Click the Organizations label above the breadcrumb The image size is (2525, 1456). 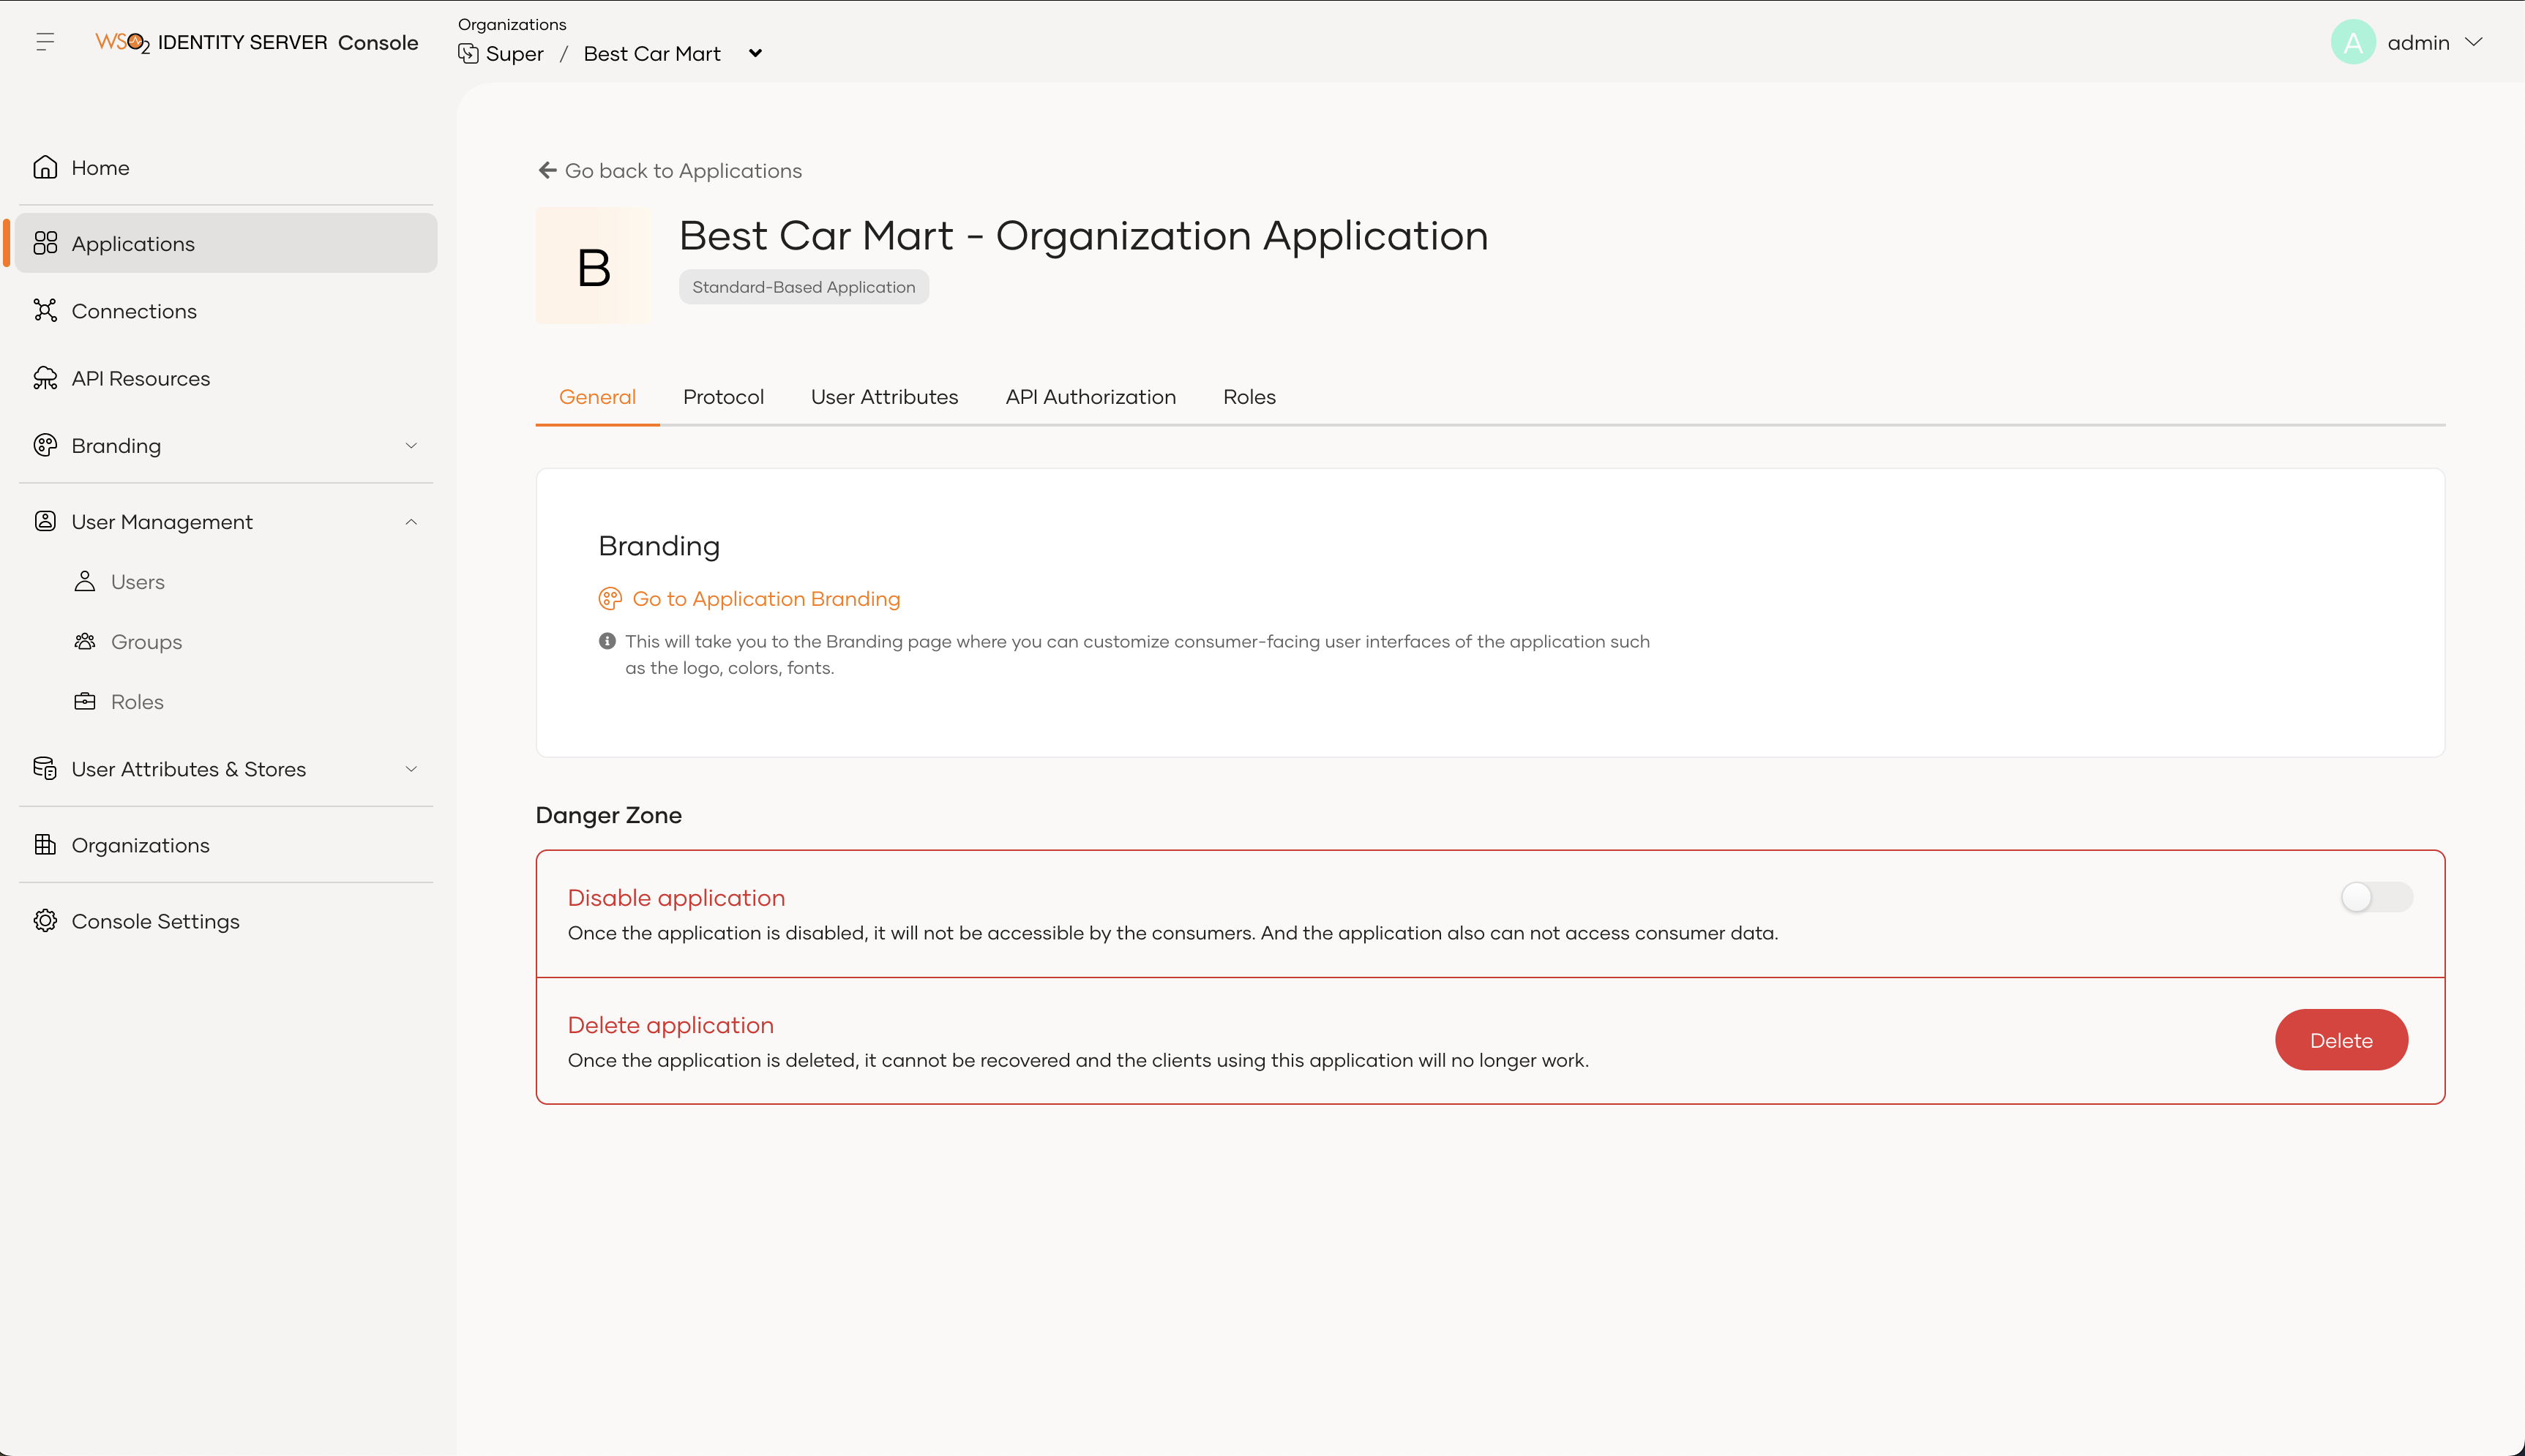(x=511, y=24)
